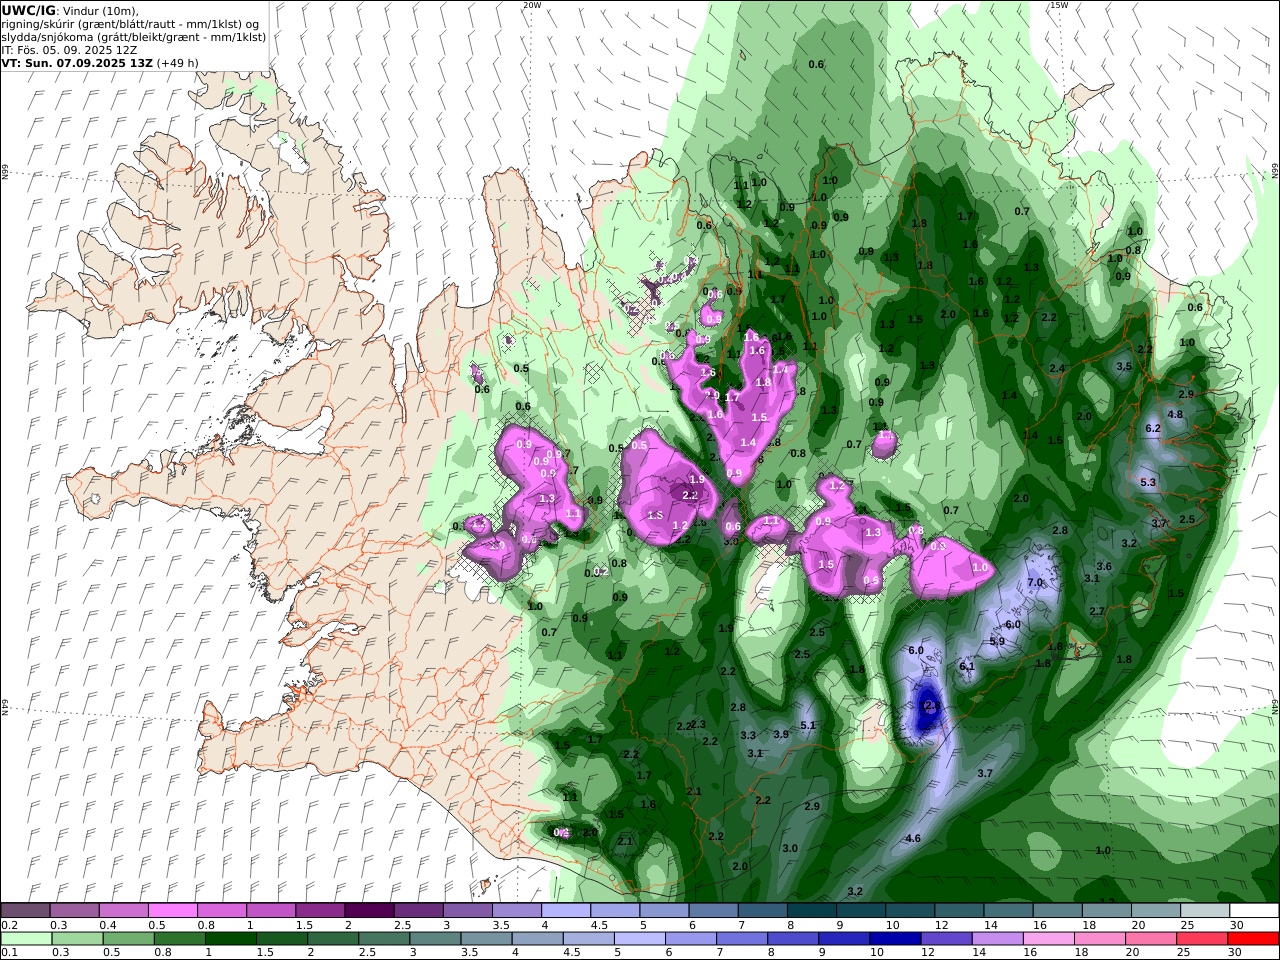This screenshot has height=960, width=1280.
Task: Click the 3.3 precipitation value in the south
Action: pyautogui.click(x=748, y=735)
